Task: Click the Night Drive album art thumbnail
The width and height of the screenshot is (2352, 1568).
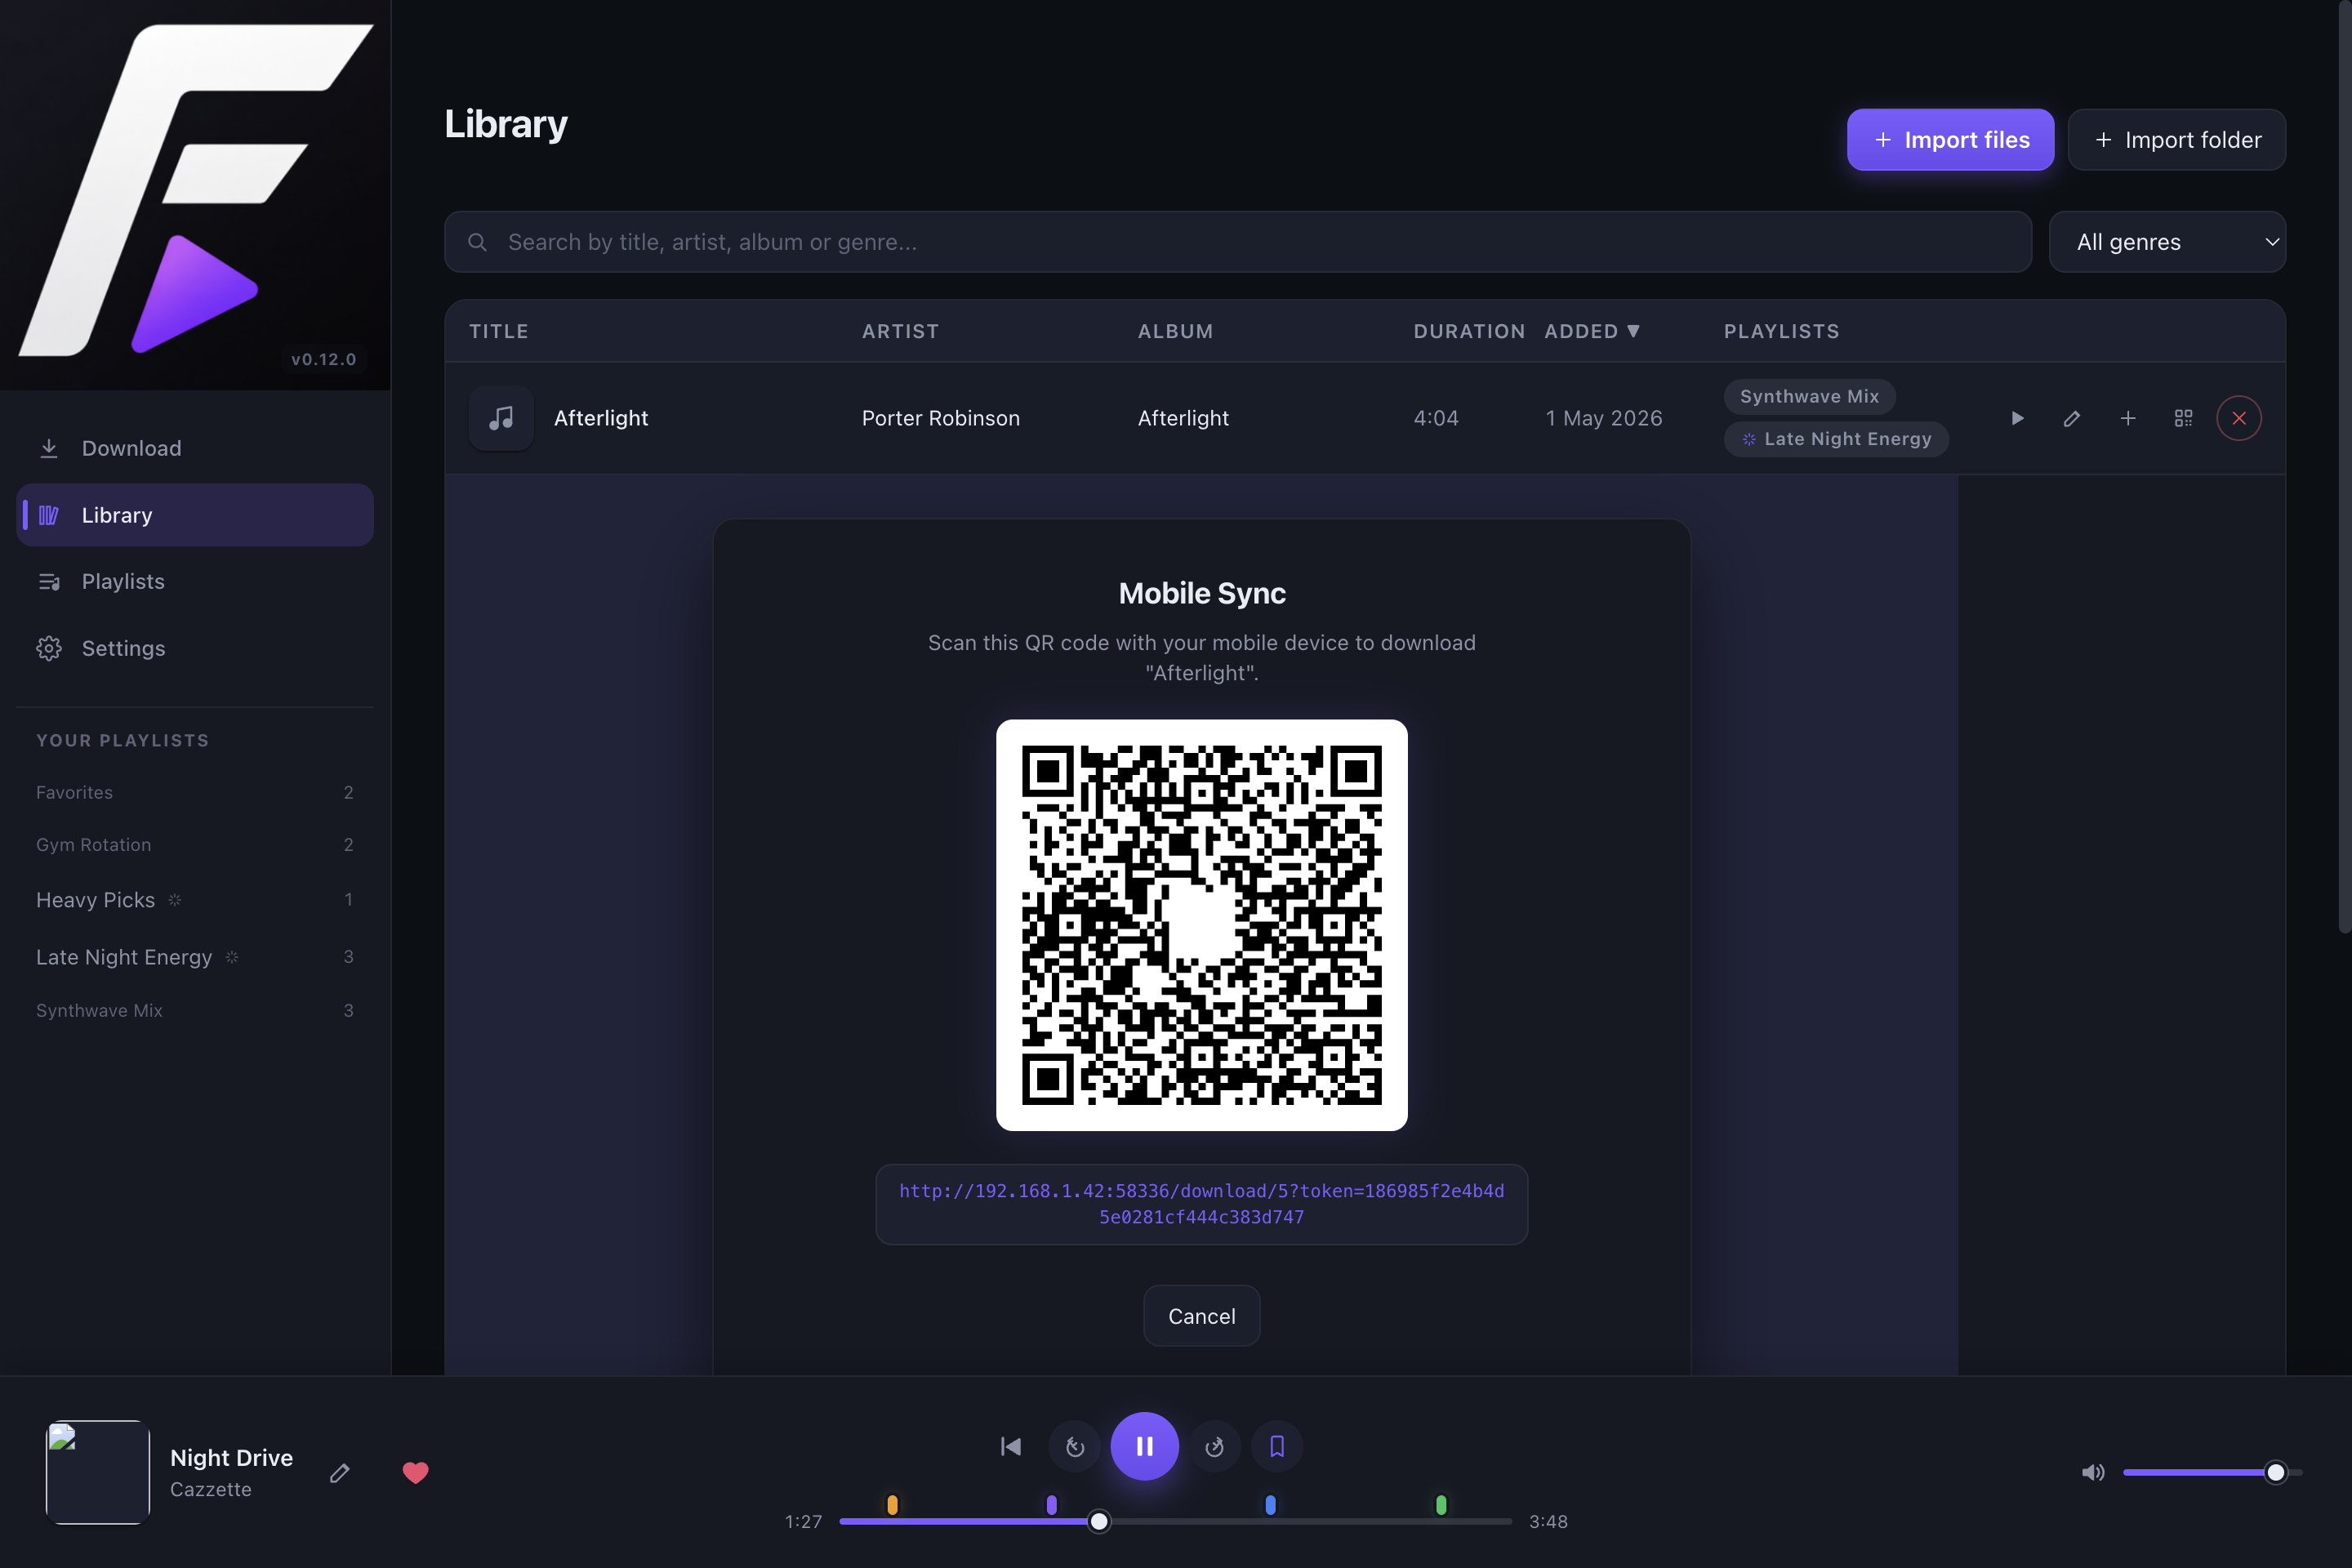Action: pyautogui.click(x=98, y=1472)
